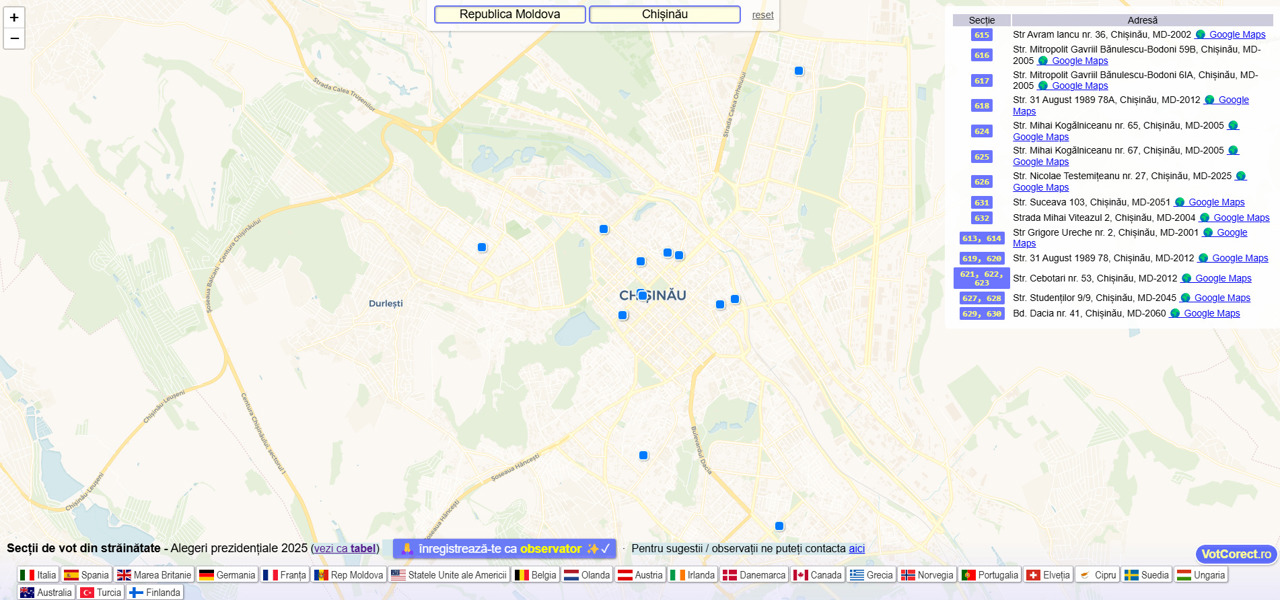Open the 'vezi ca tabel' link
Viewport: 1280px width, 600px height.
tap(345, 548)
